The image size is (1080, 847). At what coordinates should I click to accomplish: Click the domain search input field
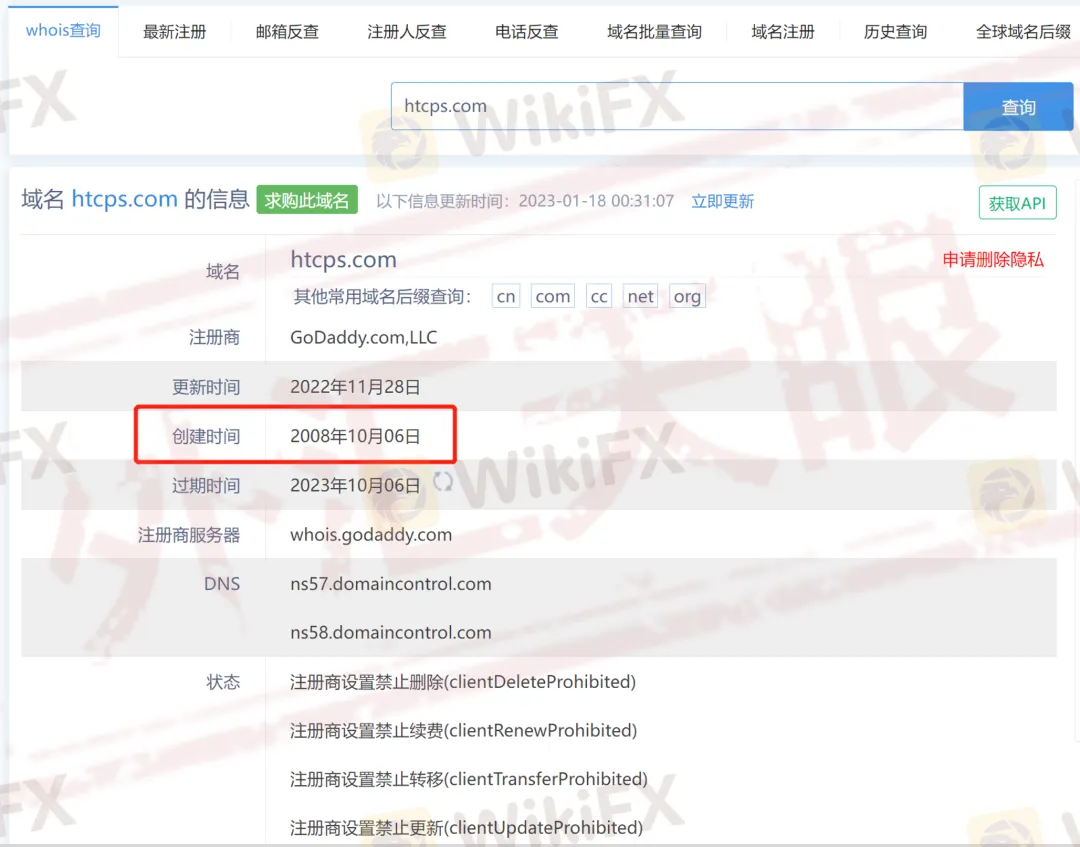677,106
